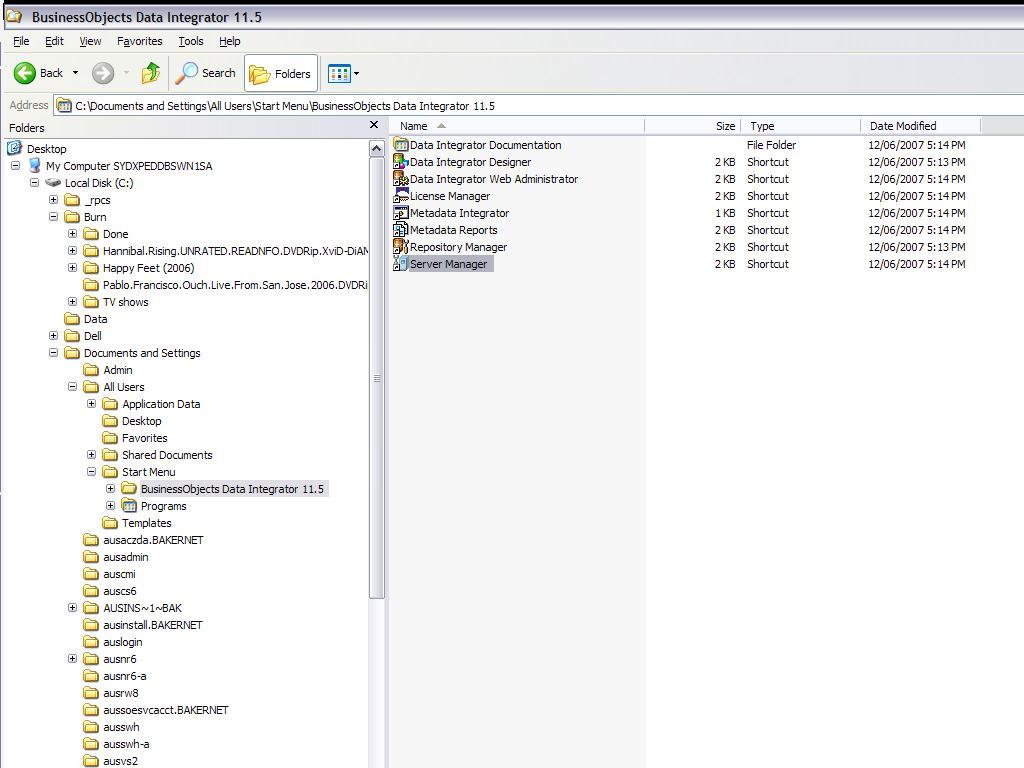This screenshot has height=768, width=1024.
Task: Click the green Go arrow icon
Action: pos(151,73)
